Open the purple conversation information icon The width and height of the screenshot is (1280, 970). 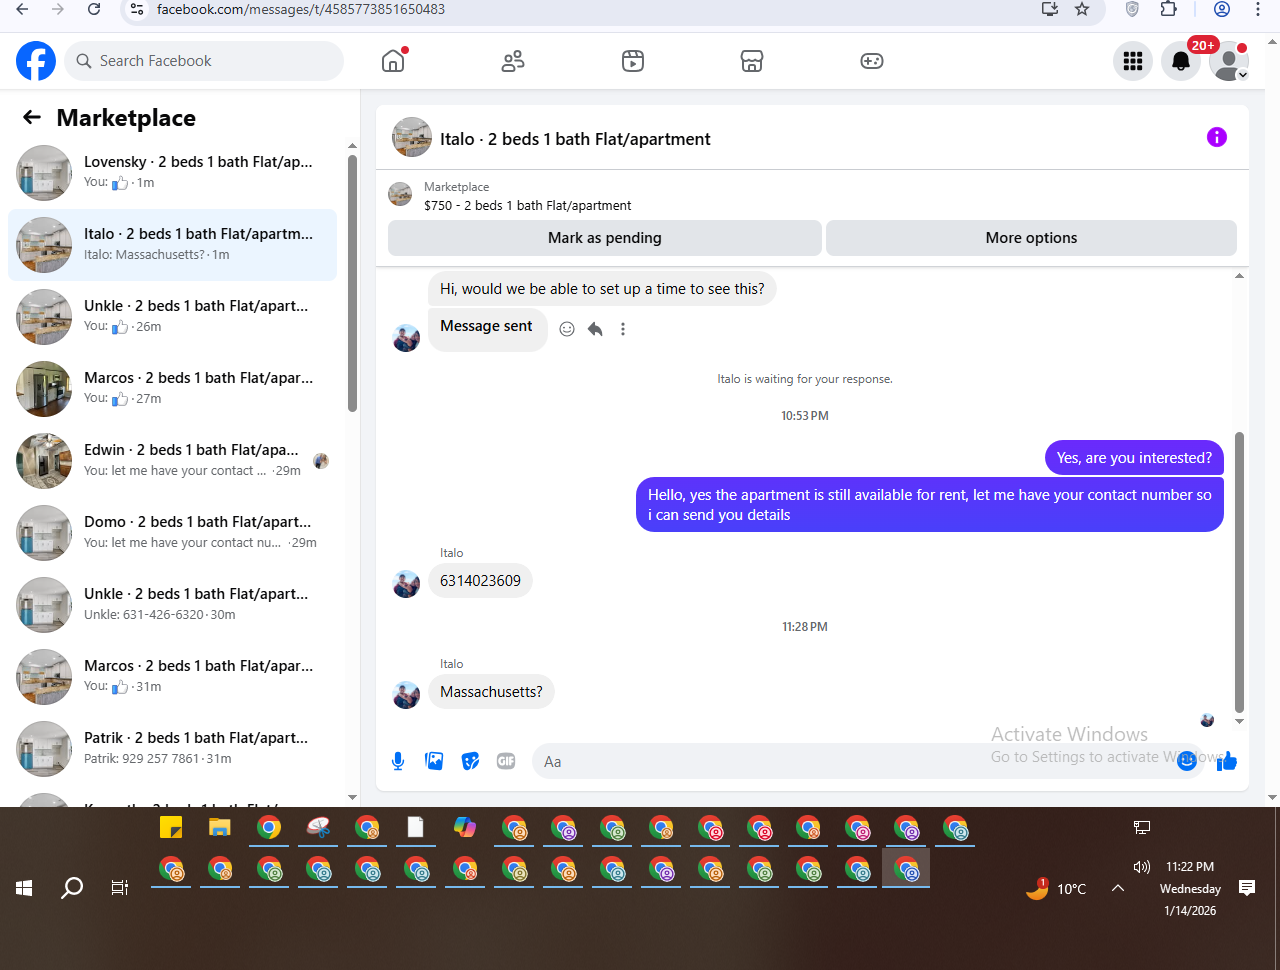[x=1217, y=137]
